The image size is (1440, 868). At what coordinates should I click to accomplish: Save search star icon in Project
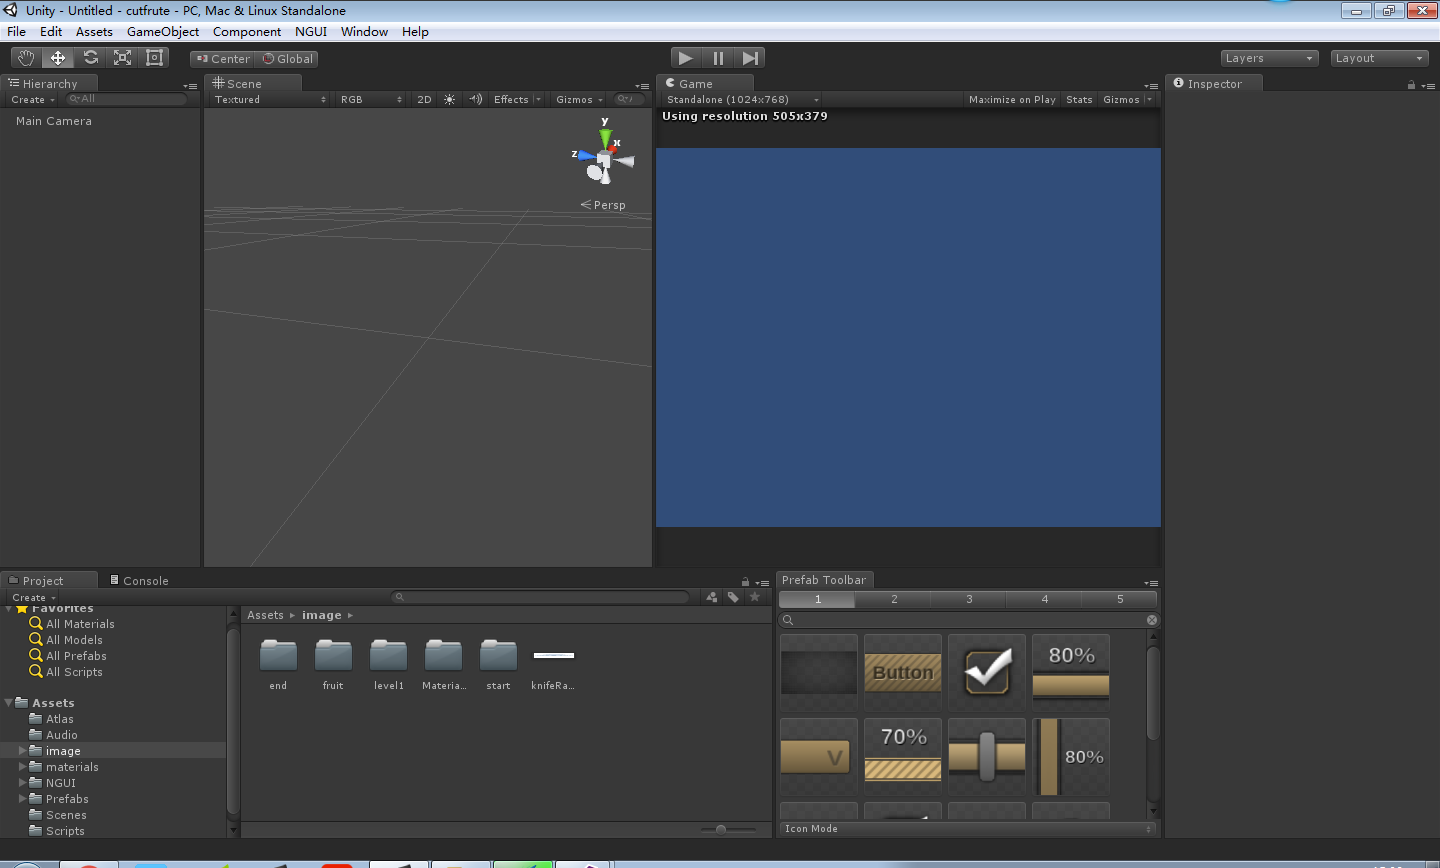tap(755, 597)
